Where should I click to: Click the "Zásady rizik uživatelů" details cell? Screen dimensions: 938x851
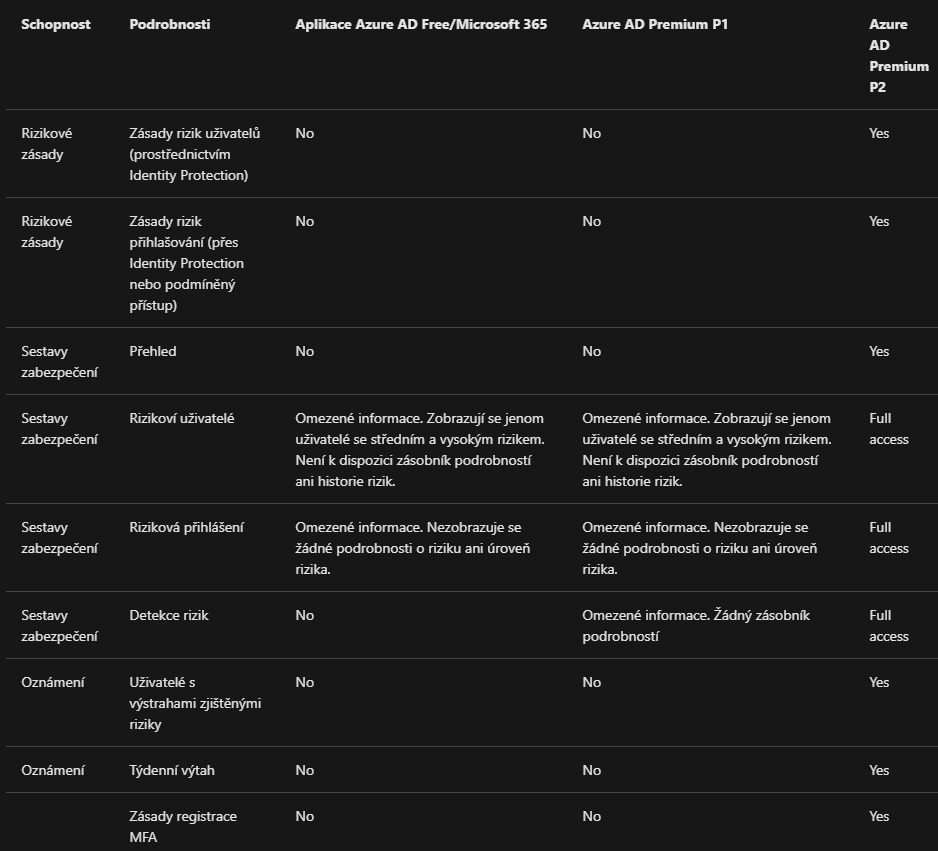tap(195, 154)
